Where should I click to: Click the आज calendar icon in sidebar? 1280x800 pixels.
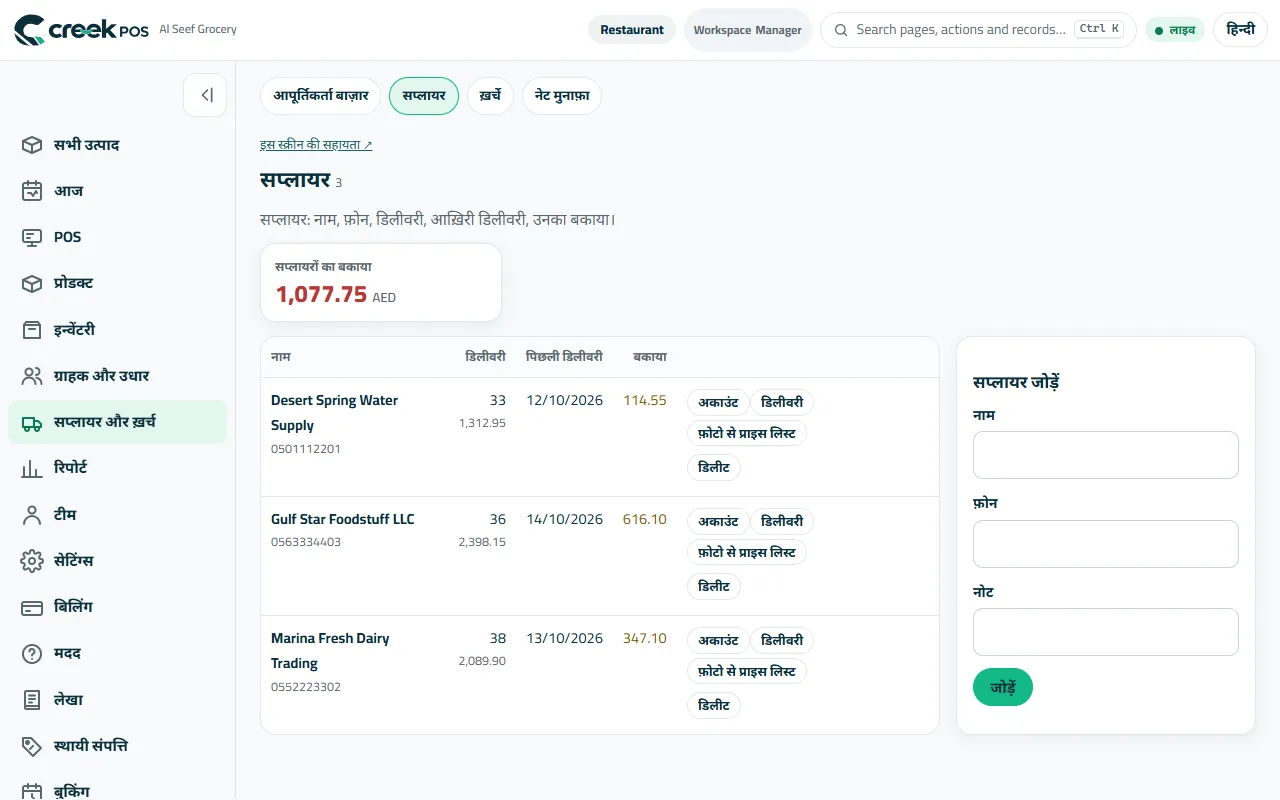[x=32, y=191]
